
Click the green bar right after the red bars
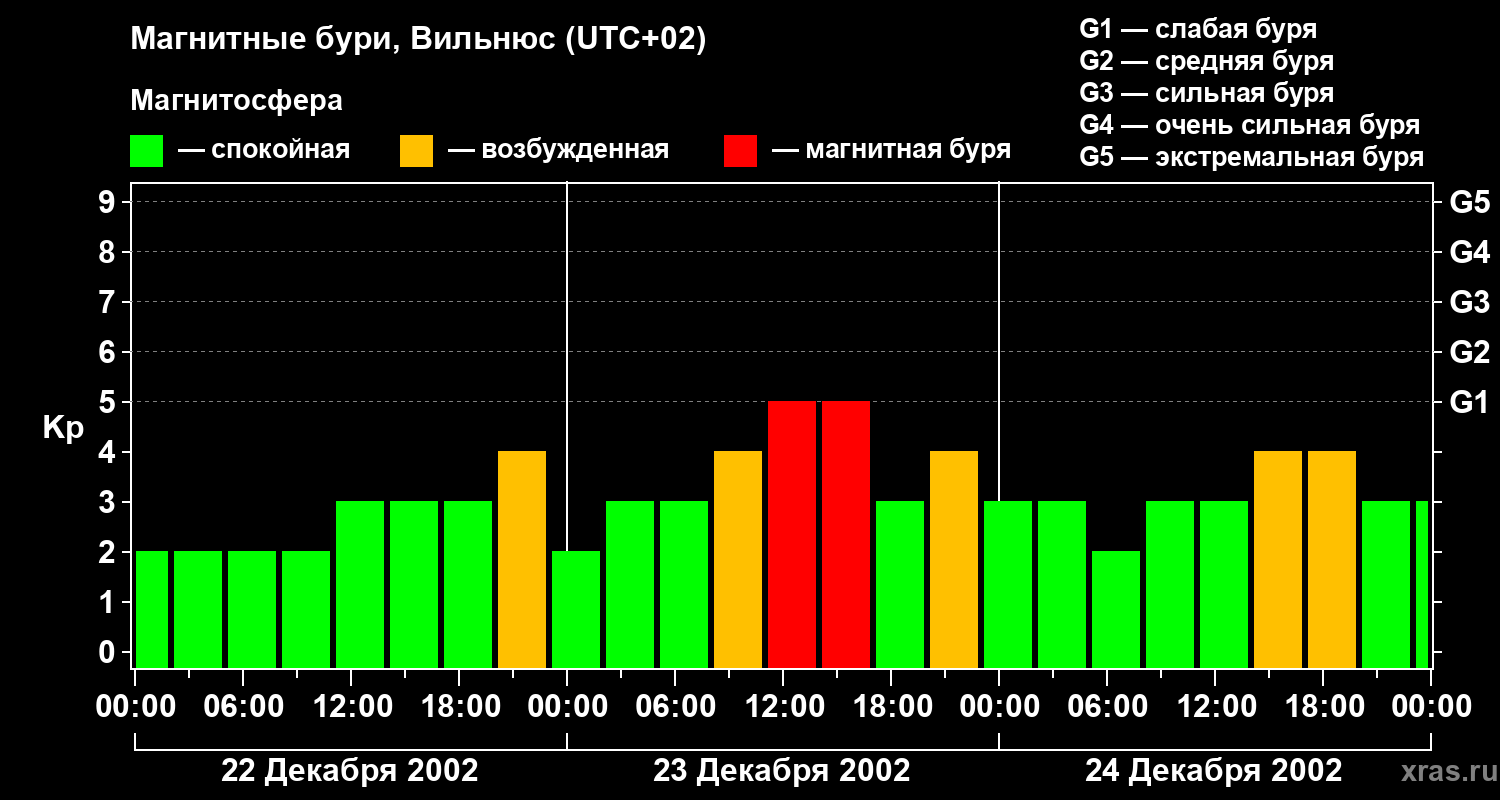coord(900,584)
